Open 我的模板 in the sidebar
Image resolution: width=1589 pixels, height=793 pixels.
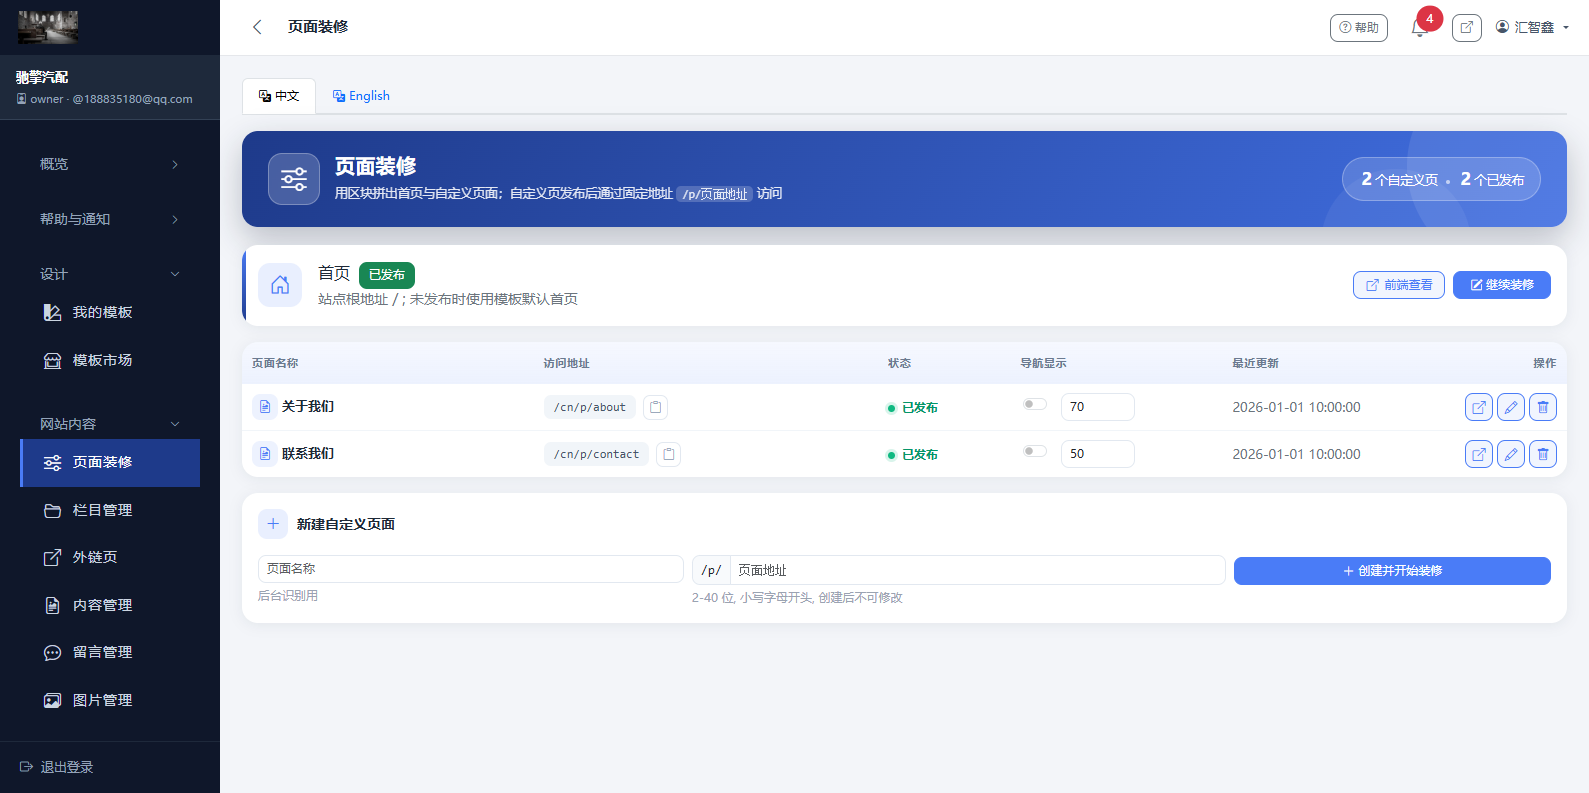click(110, 312)
